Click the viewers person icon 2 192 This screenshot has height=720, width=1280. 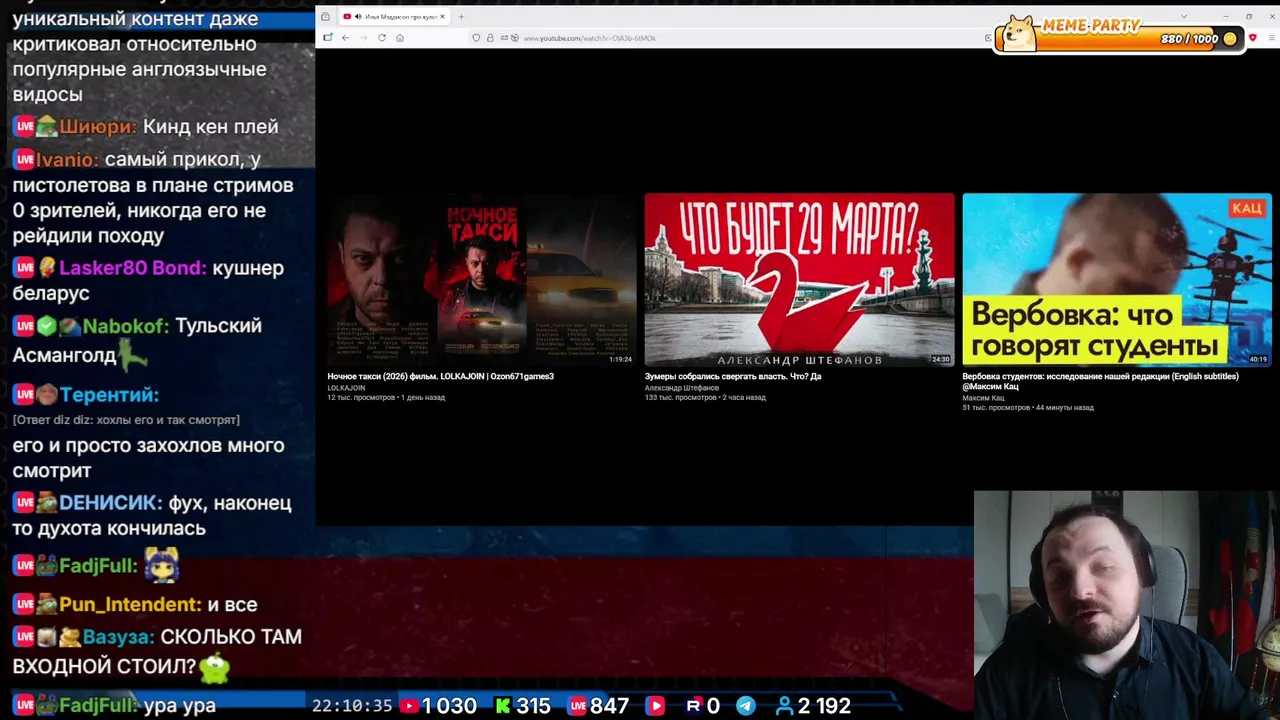(x=785, y=706)
